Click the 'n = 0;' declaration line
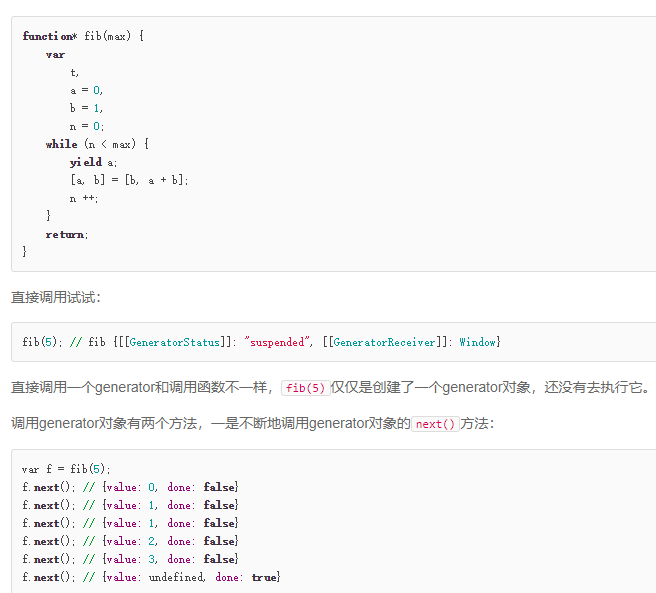 86,126
